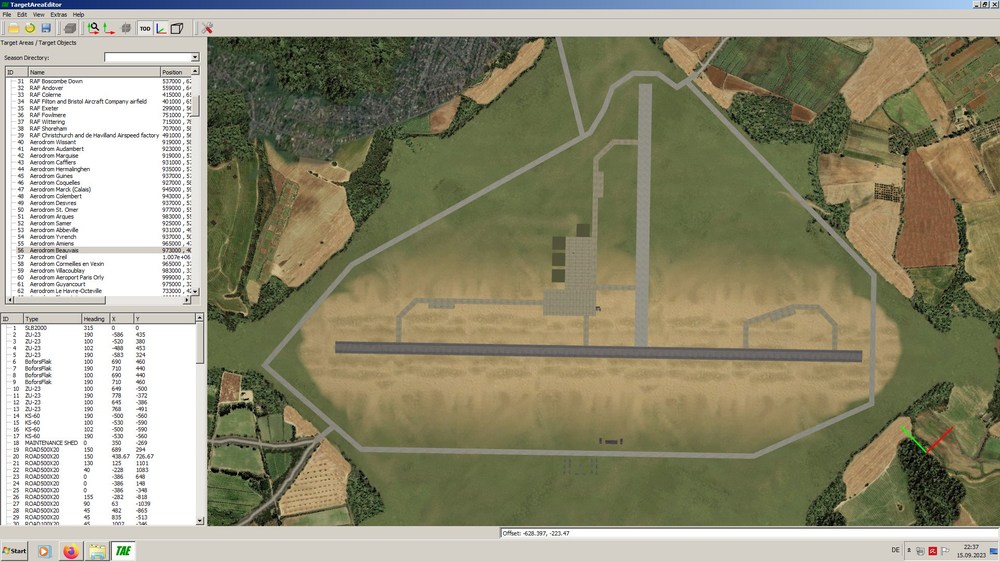Switch to TAE taskbar button
The image size is (1000, 562).
[123, 551]
